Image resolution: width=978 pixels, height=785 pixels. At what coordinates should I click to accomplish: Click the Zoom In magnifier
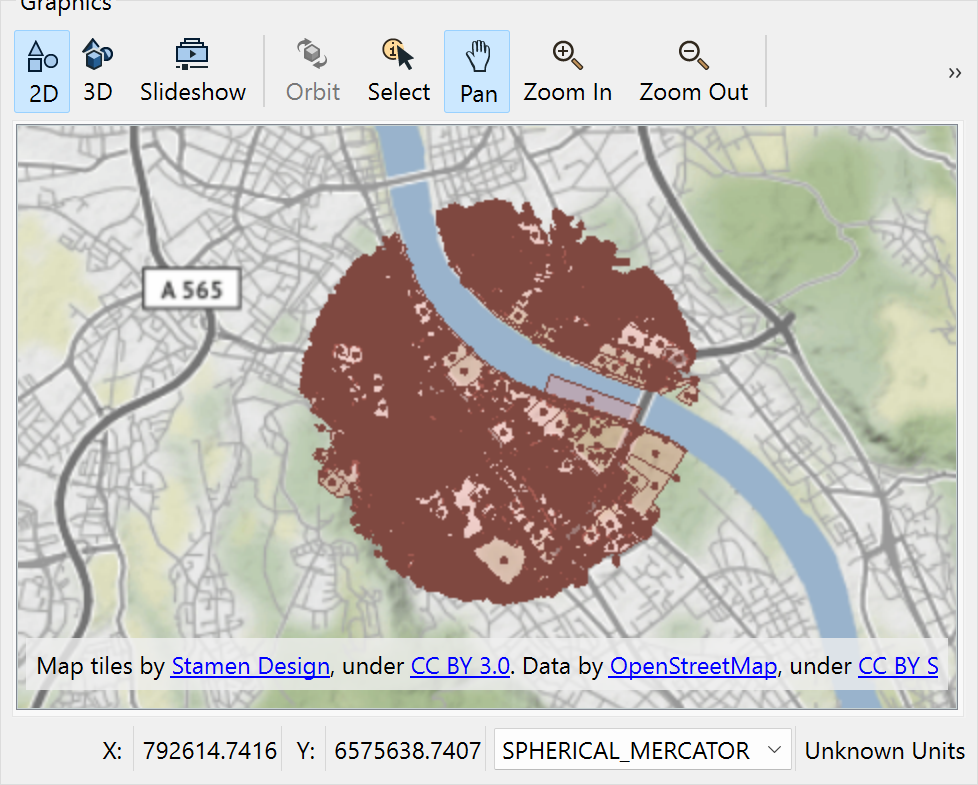point(567,71)
